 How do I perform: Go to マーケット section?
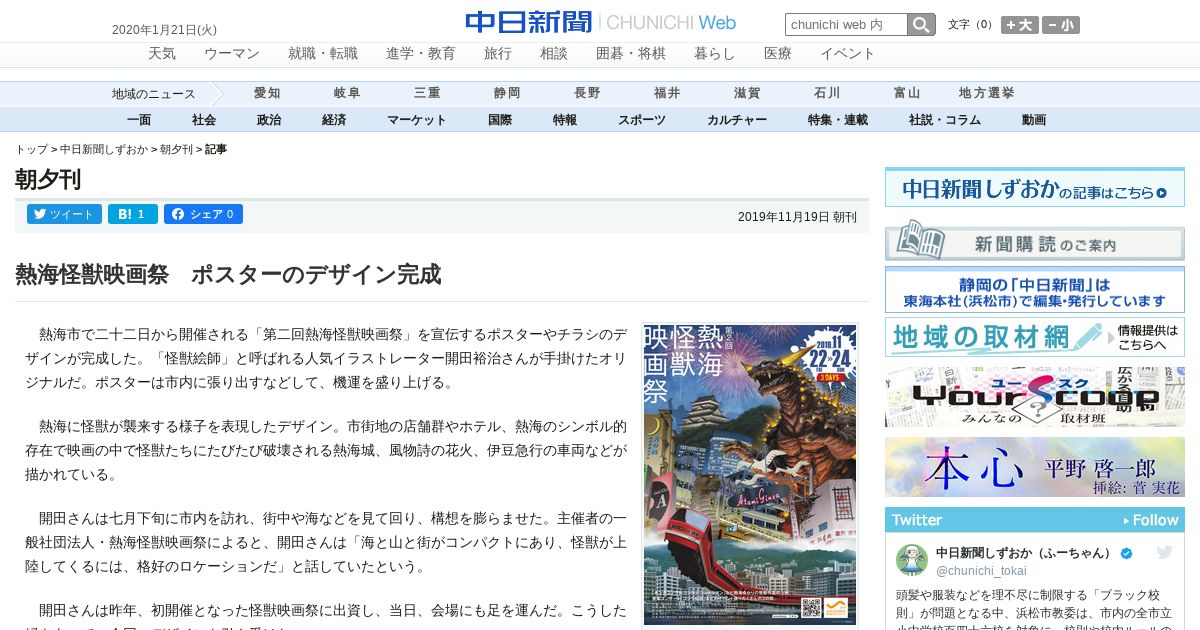(x=417, y=120)
